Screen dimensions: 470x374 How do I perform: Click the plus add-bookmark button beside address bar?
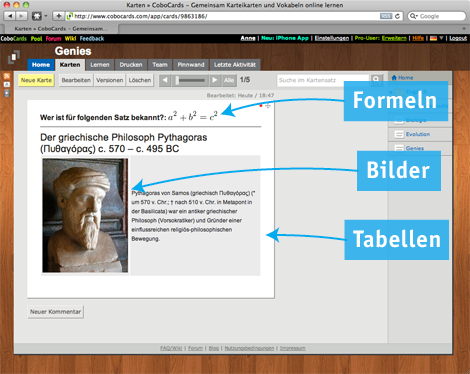[x=58, y=16]
